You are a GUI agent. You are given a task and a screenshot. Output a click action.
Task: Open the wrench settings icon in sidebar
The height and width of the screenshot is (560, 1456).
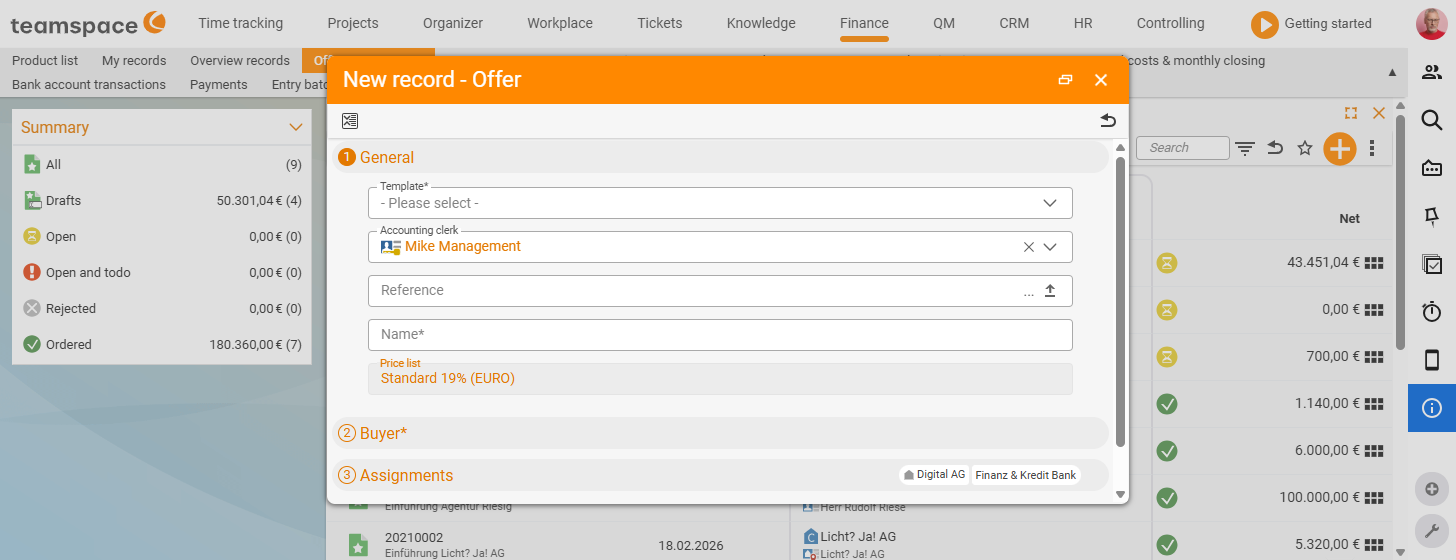[x=1432, y=531]
